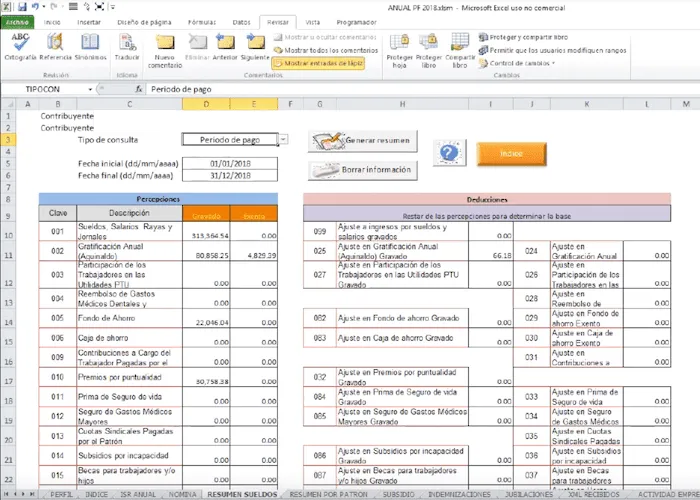
Task: Click the blue question mark help button
Action: [449, 153]
